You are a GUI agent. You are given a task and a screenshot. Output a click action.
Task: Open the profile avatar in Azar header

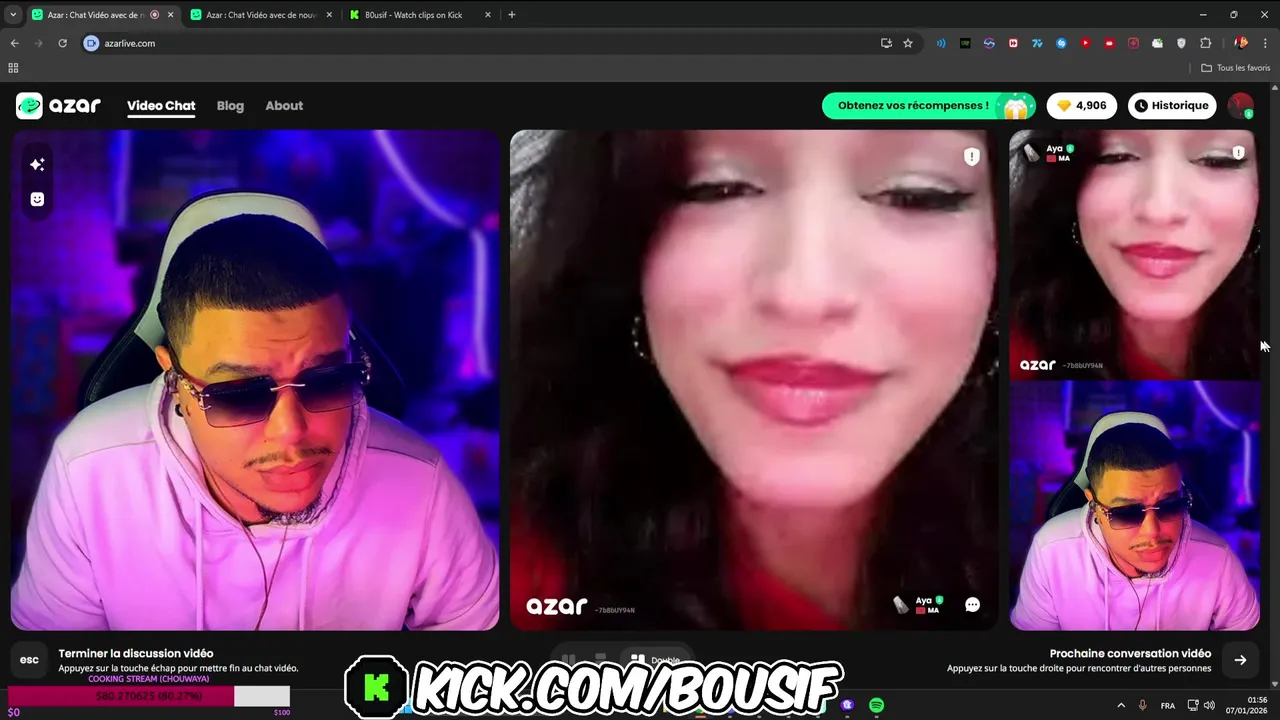[x=1241, y=105]
